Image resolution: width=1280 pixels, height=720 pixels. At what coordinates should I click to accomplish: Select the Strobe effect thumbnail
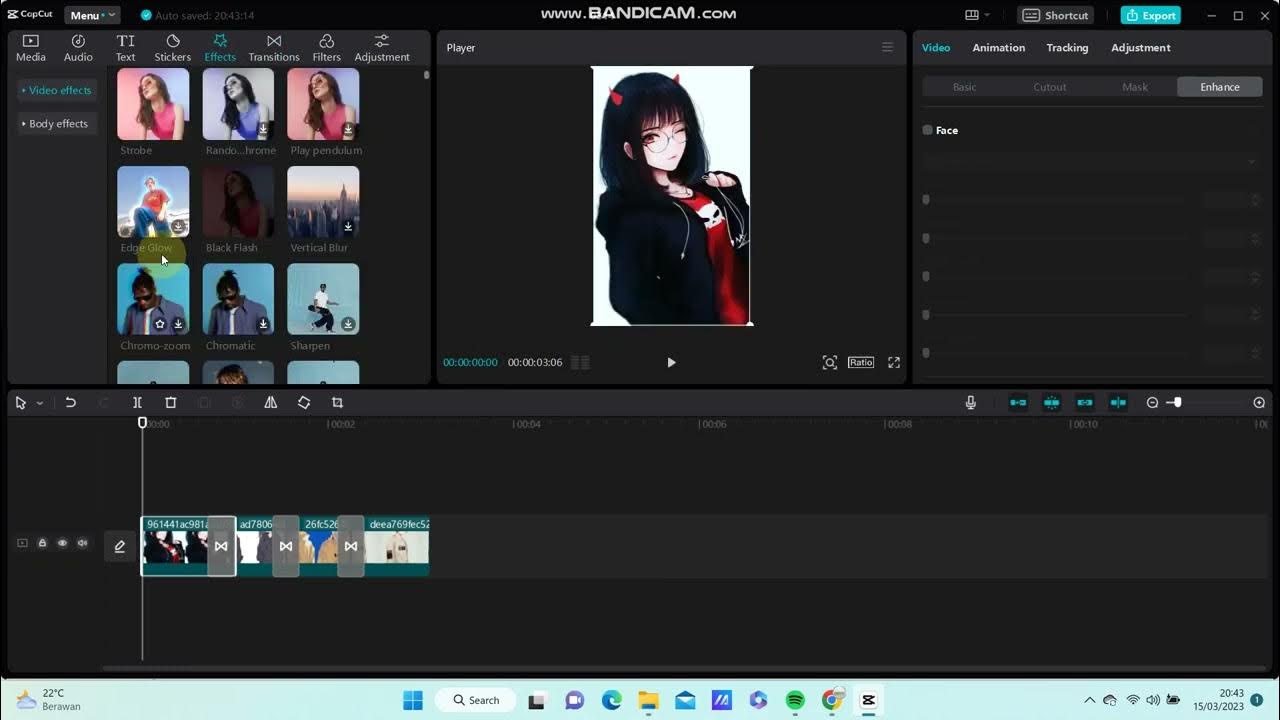click(153, 104)
